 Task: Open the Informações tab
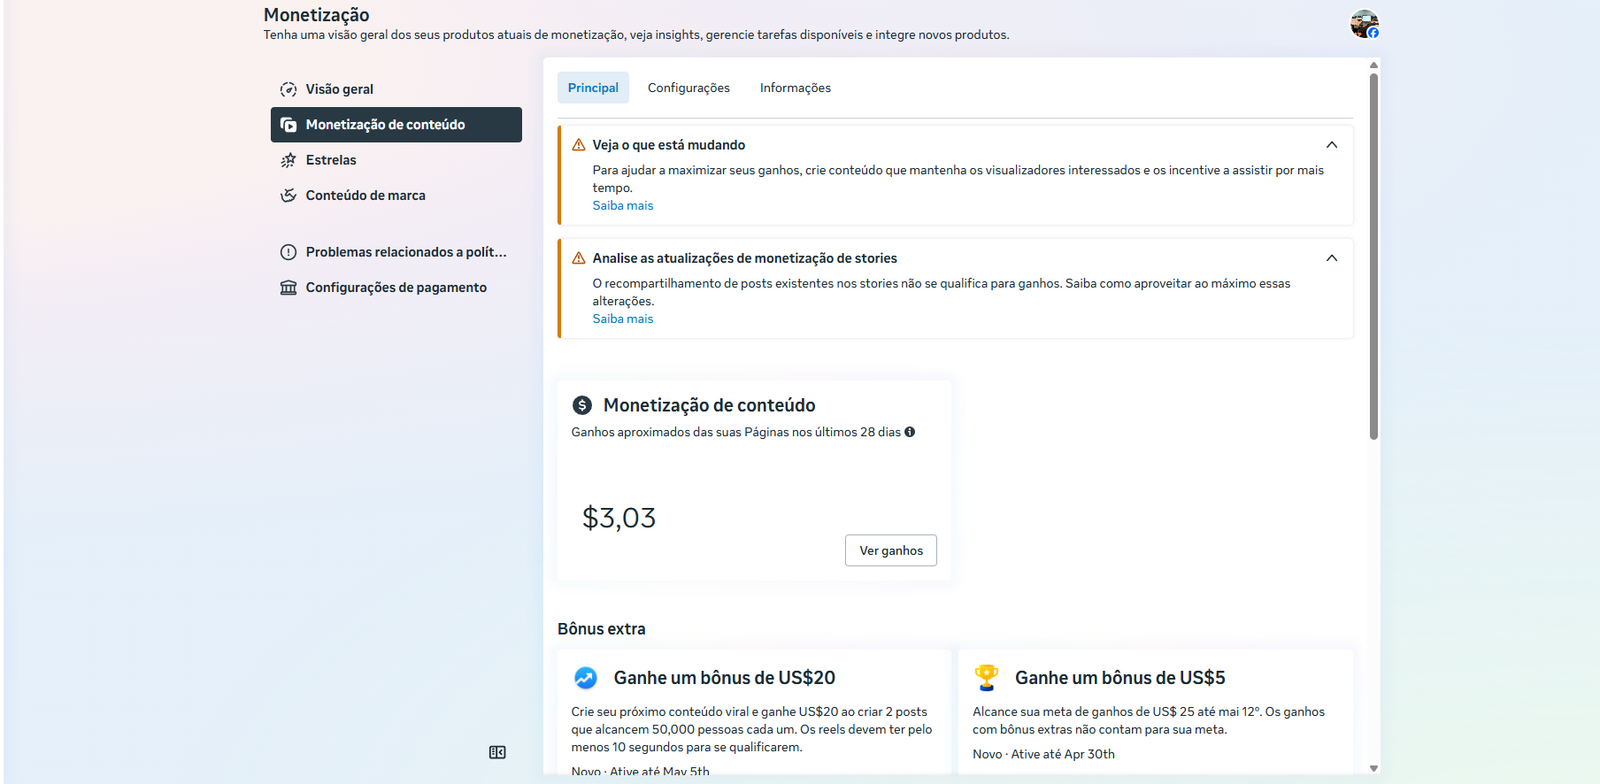click(795, 88)
